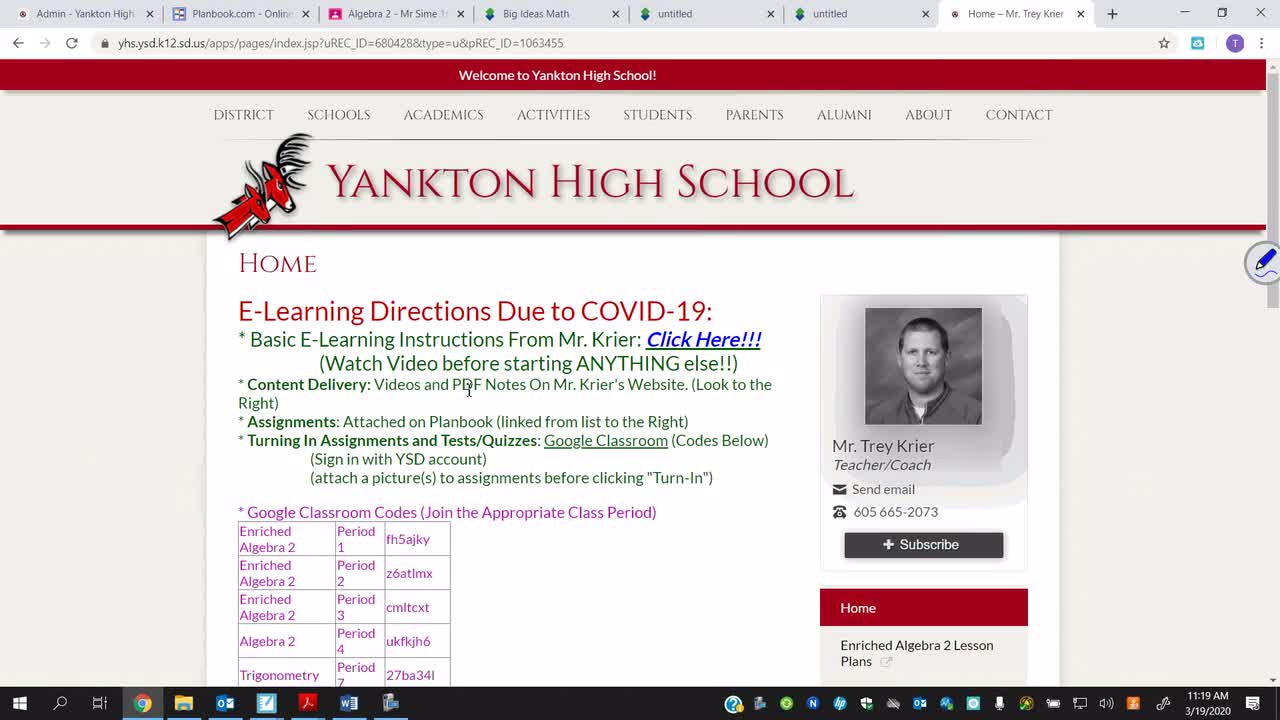Click Mr. Trey Krier's profile photo
Image resolution: width=1280 pixels, height=720 pixels.
pos(923,365)
